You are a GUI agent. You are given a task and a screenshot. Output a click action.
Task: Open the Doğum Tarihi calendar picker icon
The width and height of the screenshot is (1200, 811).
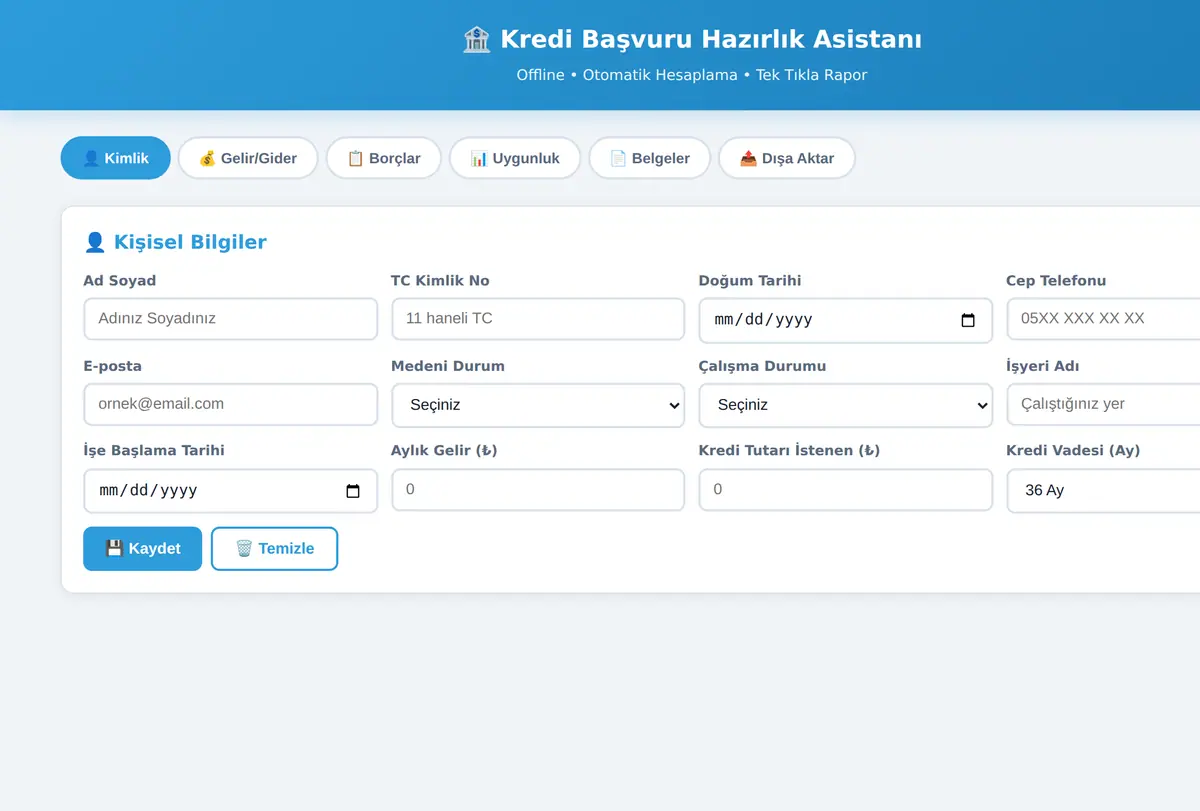pyautogui.click(x=968, y=320)
